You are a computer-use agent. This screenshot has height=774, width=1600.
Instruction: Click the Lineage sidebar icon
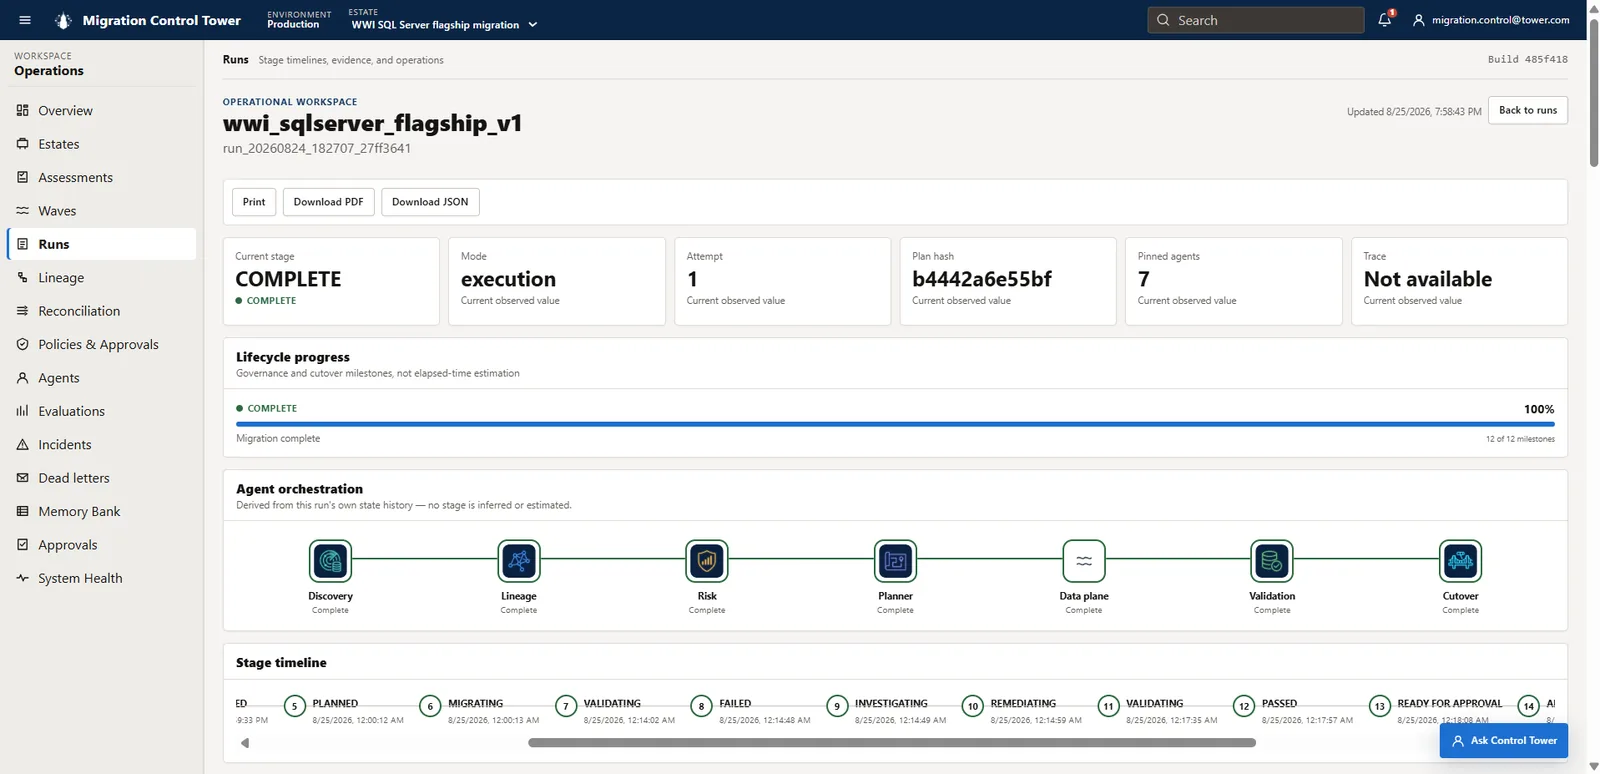coord(22,277)
